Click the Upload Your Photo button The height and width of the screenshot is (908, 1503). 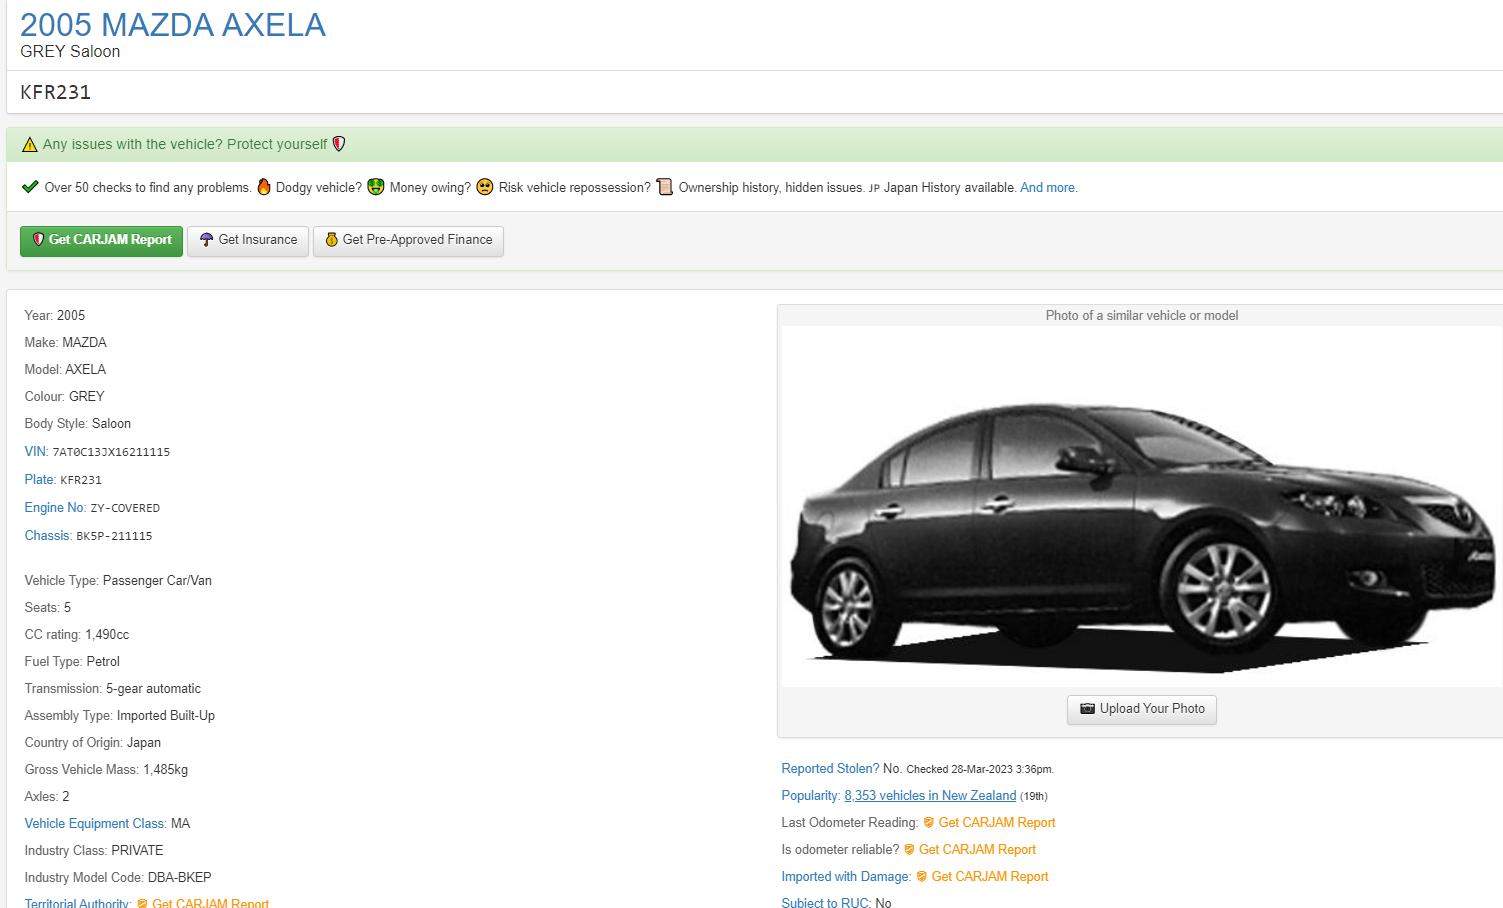pyautogui.click(x=1142, y=709)
